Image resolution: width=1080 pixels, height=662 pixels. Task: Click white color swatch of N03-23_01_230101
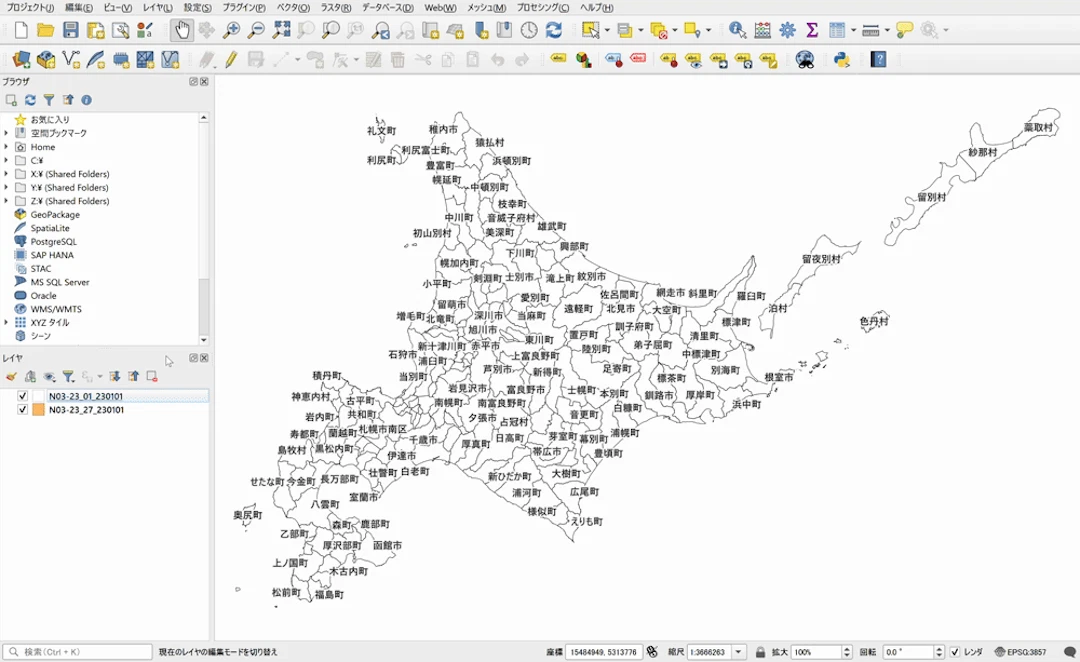39,397
